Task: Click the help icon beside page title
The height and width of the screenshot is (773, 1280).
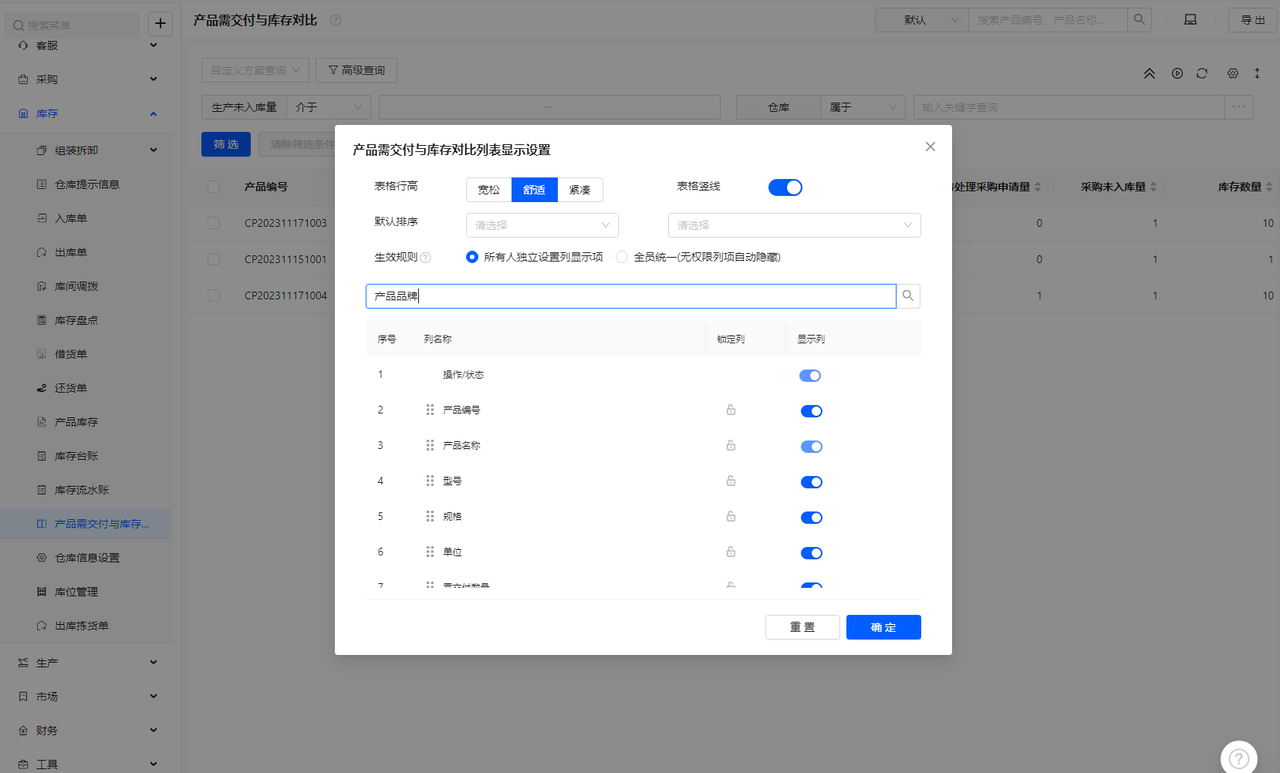Action: (335, 20)
